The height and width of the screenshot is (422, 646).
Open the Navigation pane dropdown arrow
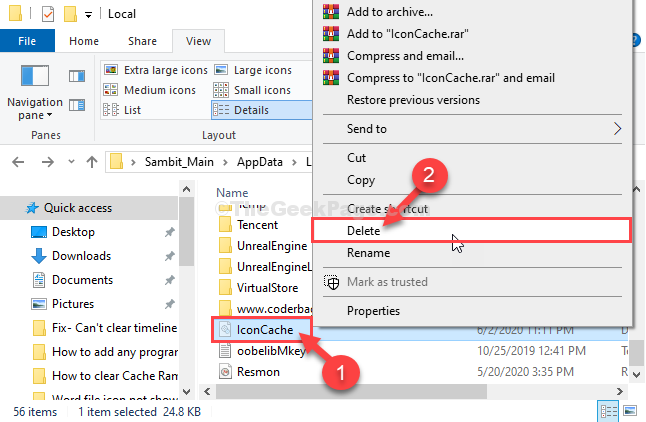[49, 115]
